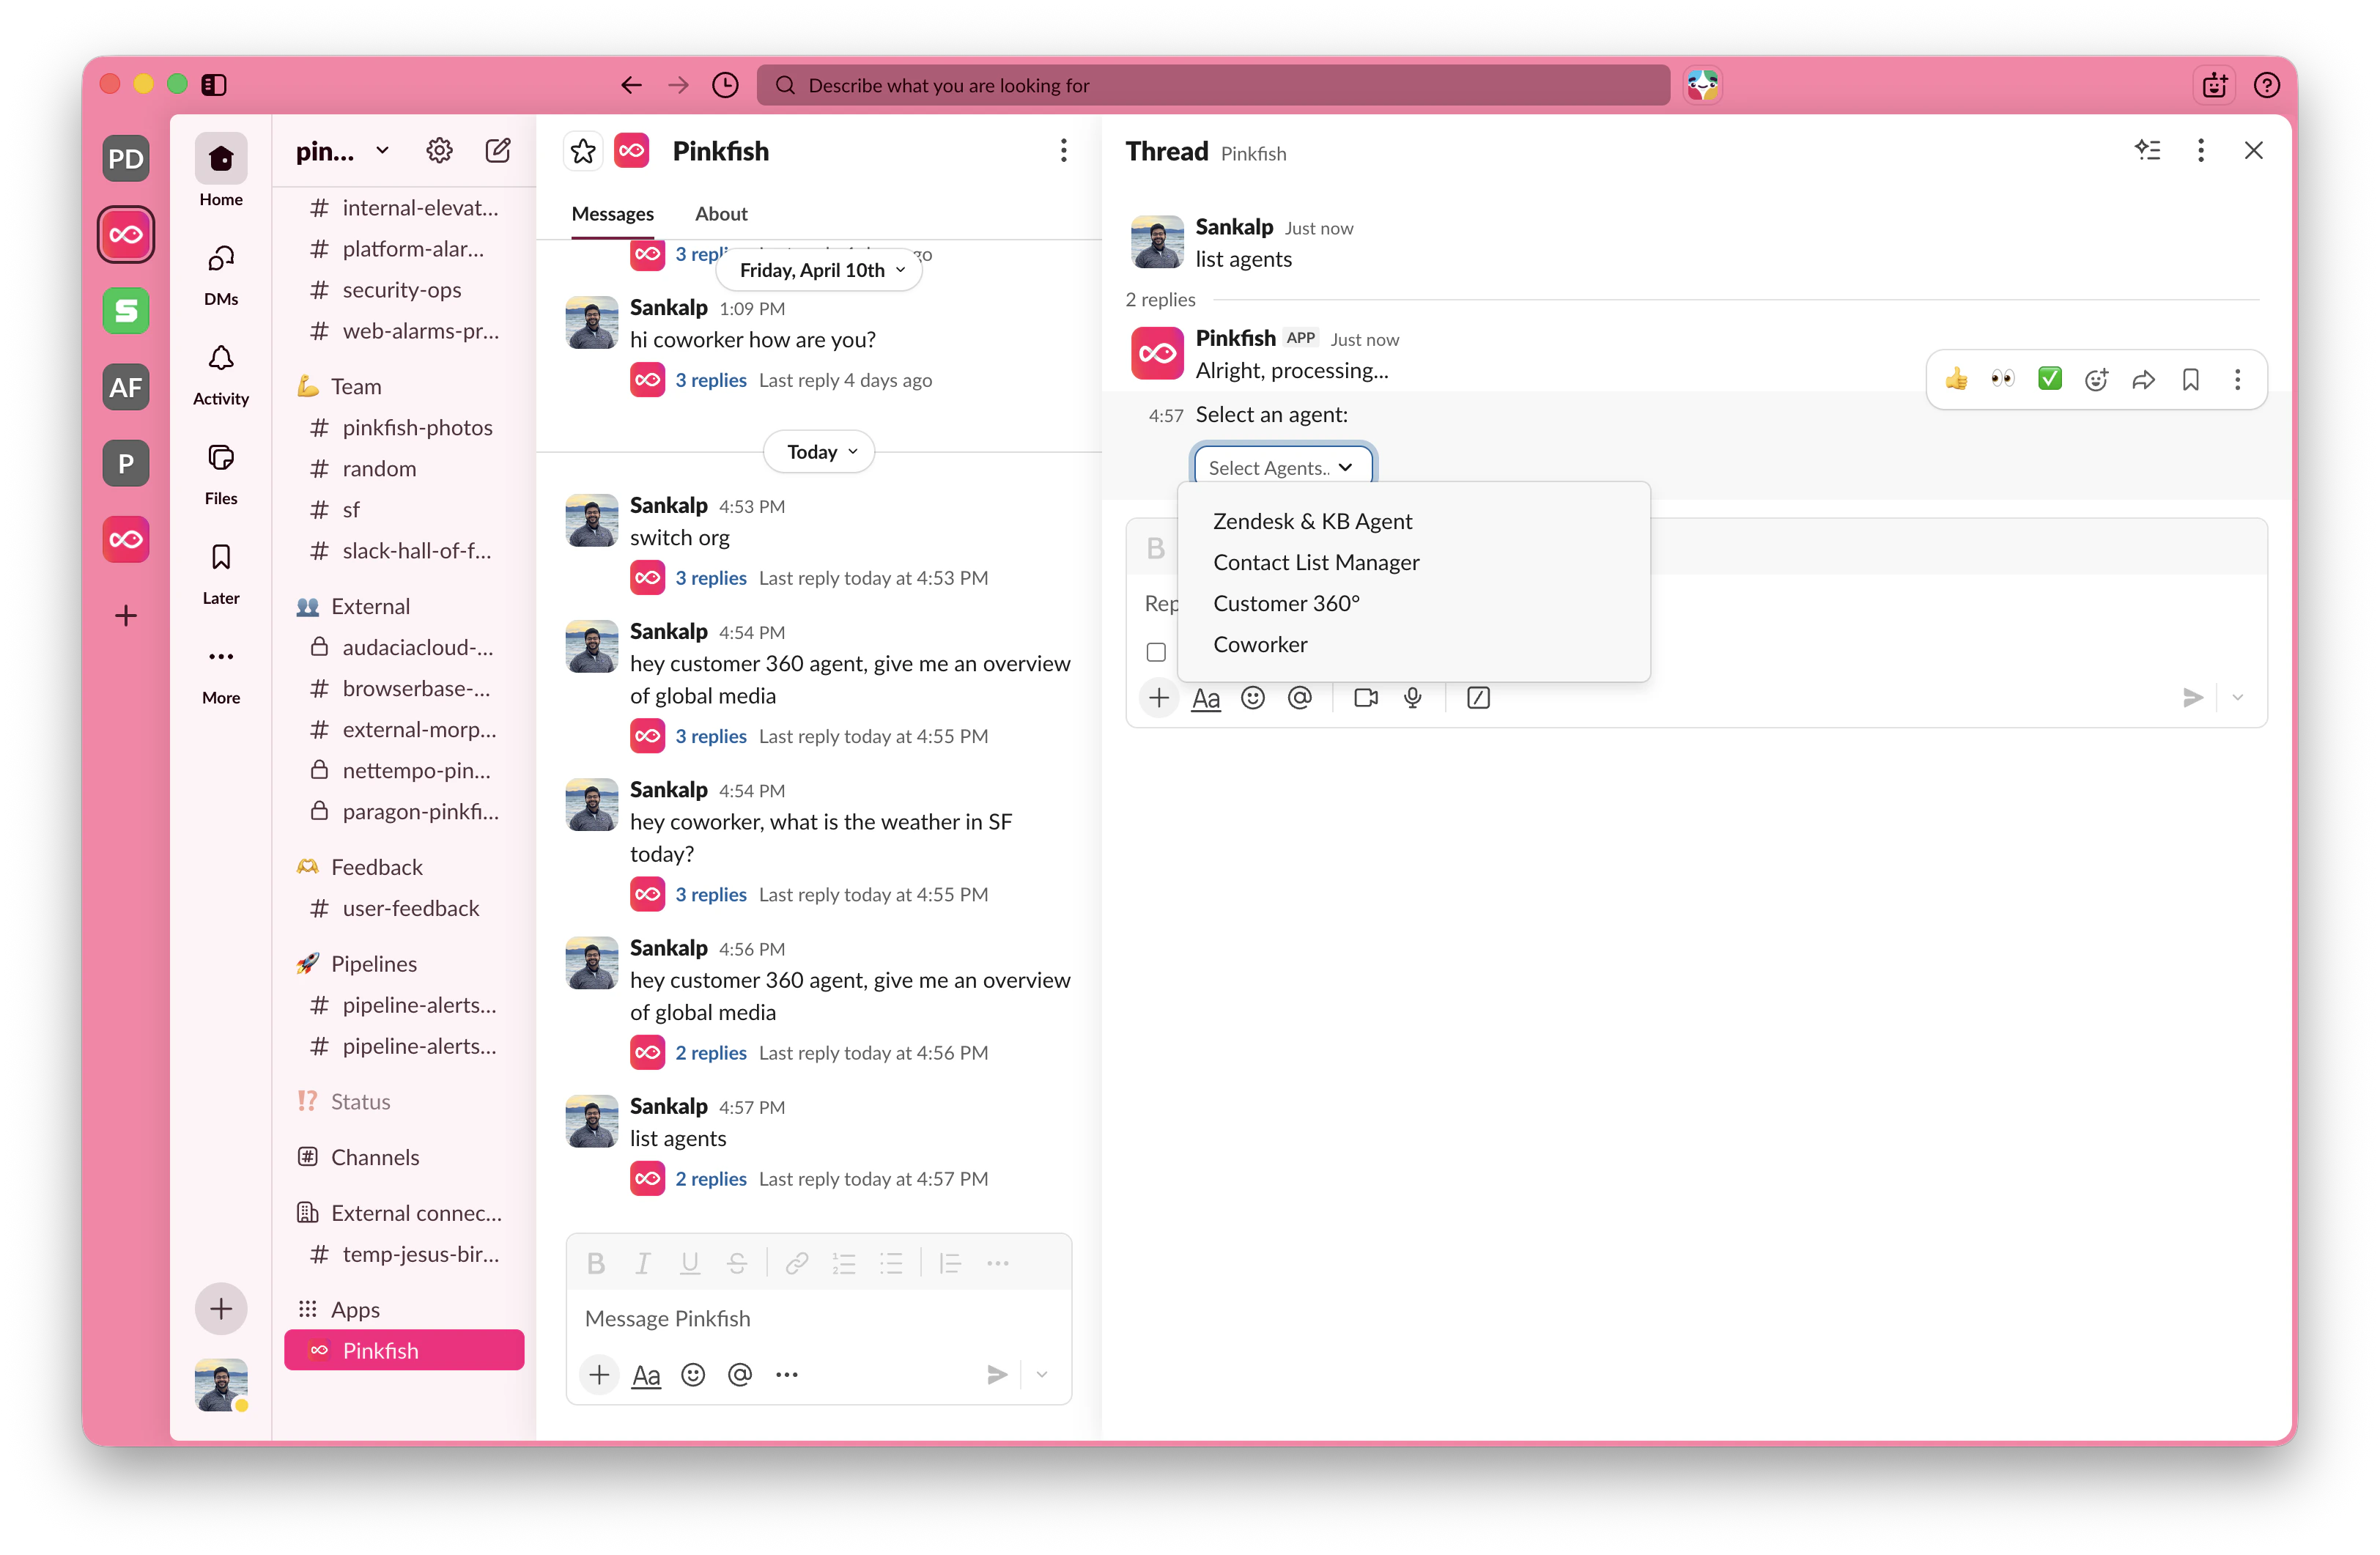Mention someone with the @ icon in thread
This screenshot has width=2380, height=1555.
pos(1300,697)
